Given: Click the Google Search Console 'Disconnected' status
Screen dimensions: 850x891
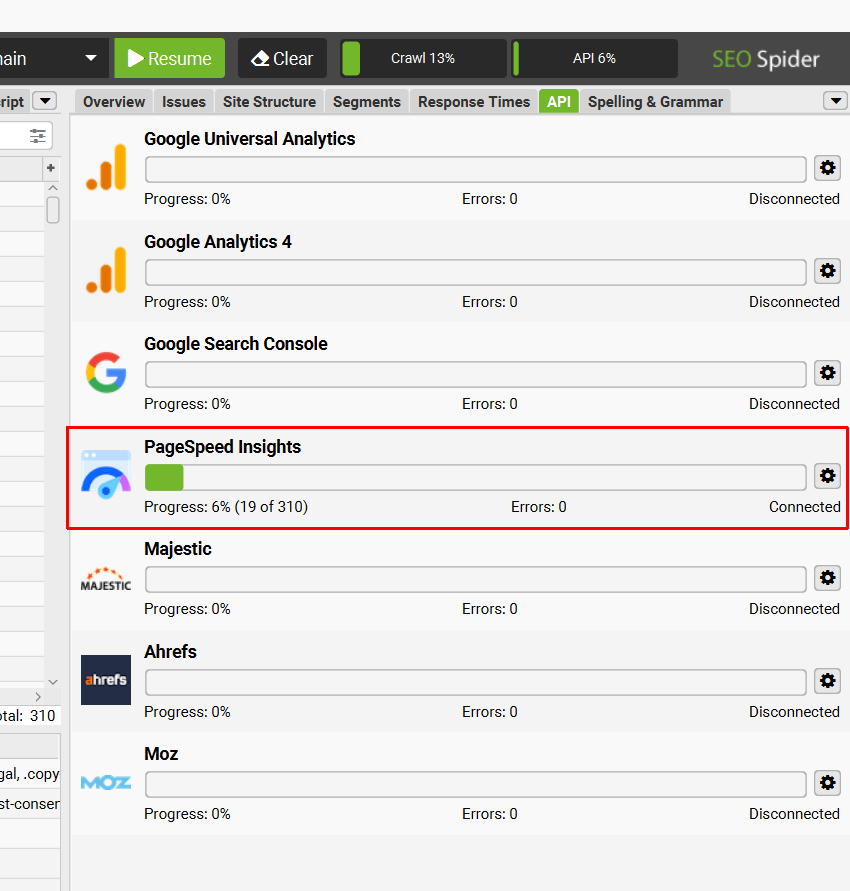Looking at the screenshot, I should [794, 403].
